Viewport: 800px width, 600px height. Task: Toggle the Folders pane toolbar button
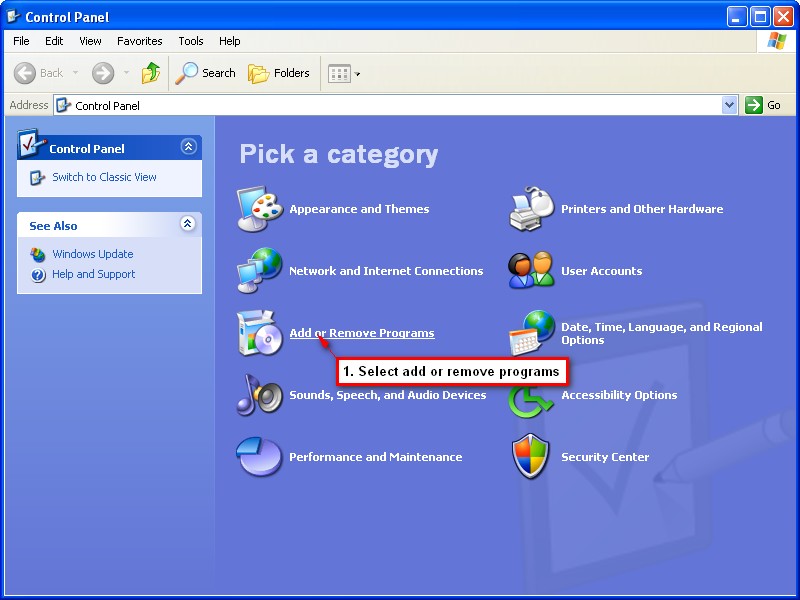279,73
